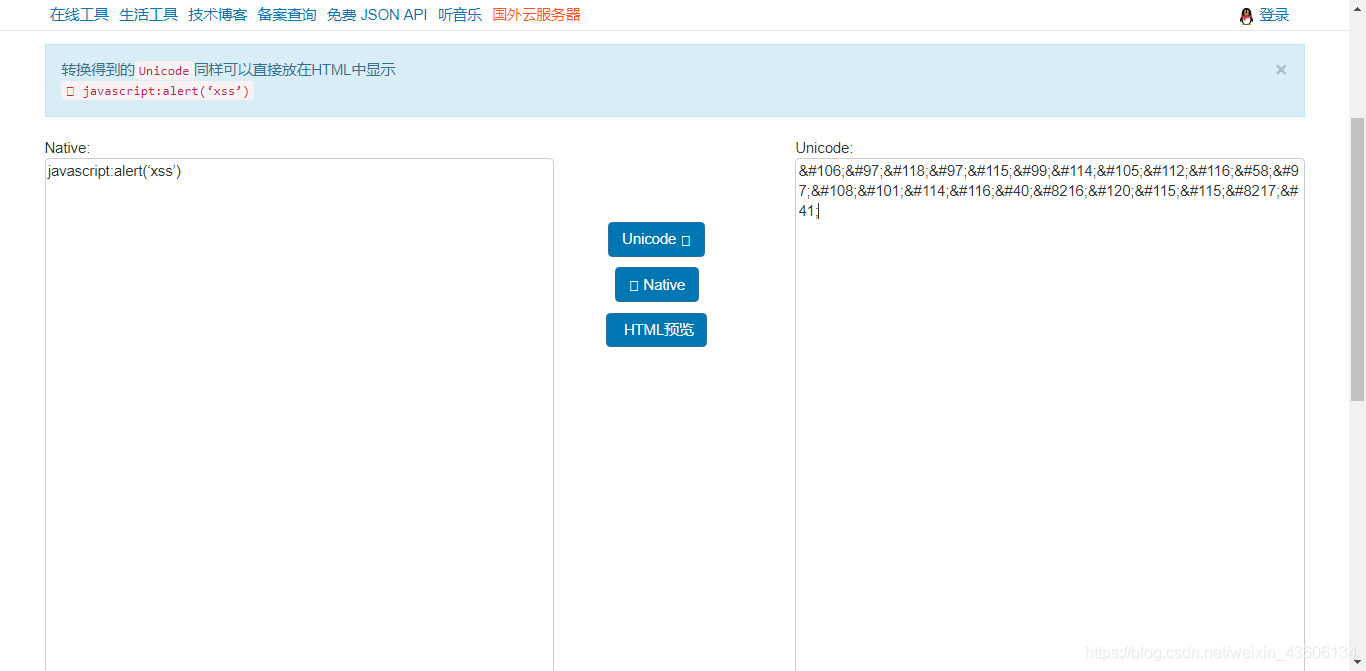
Task: Open 听音乐 link
Action: (460, 15)
